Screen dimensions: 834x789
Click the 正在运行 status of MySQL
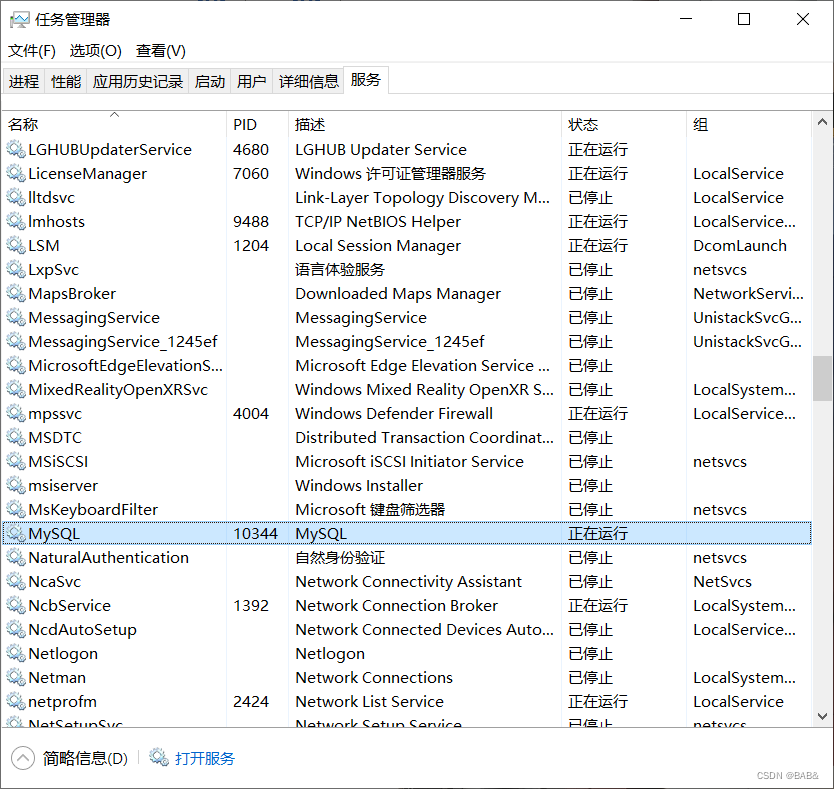pos(598,533)
